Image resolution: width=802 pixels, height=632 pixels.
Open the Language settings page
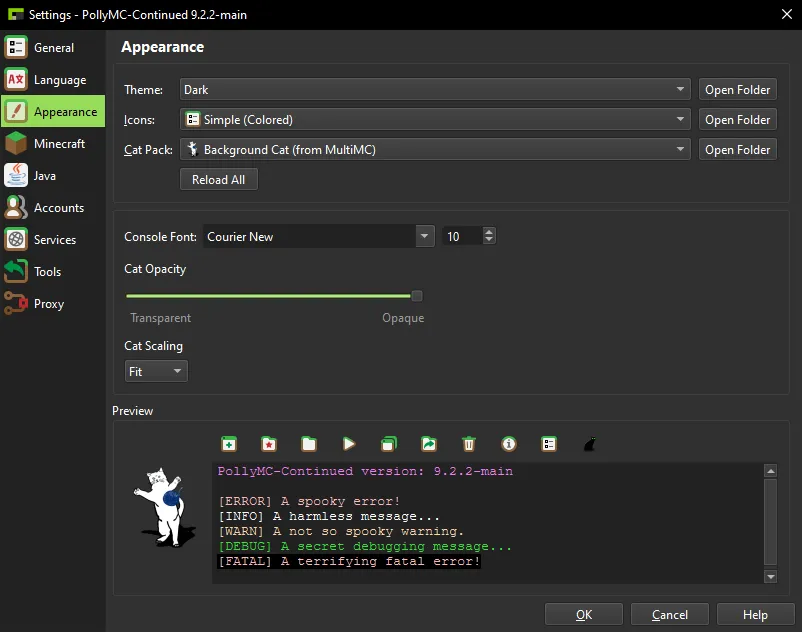click(x=53, y=80)
